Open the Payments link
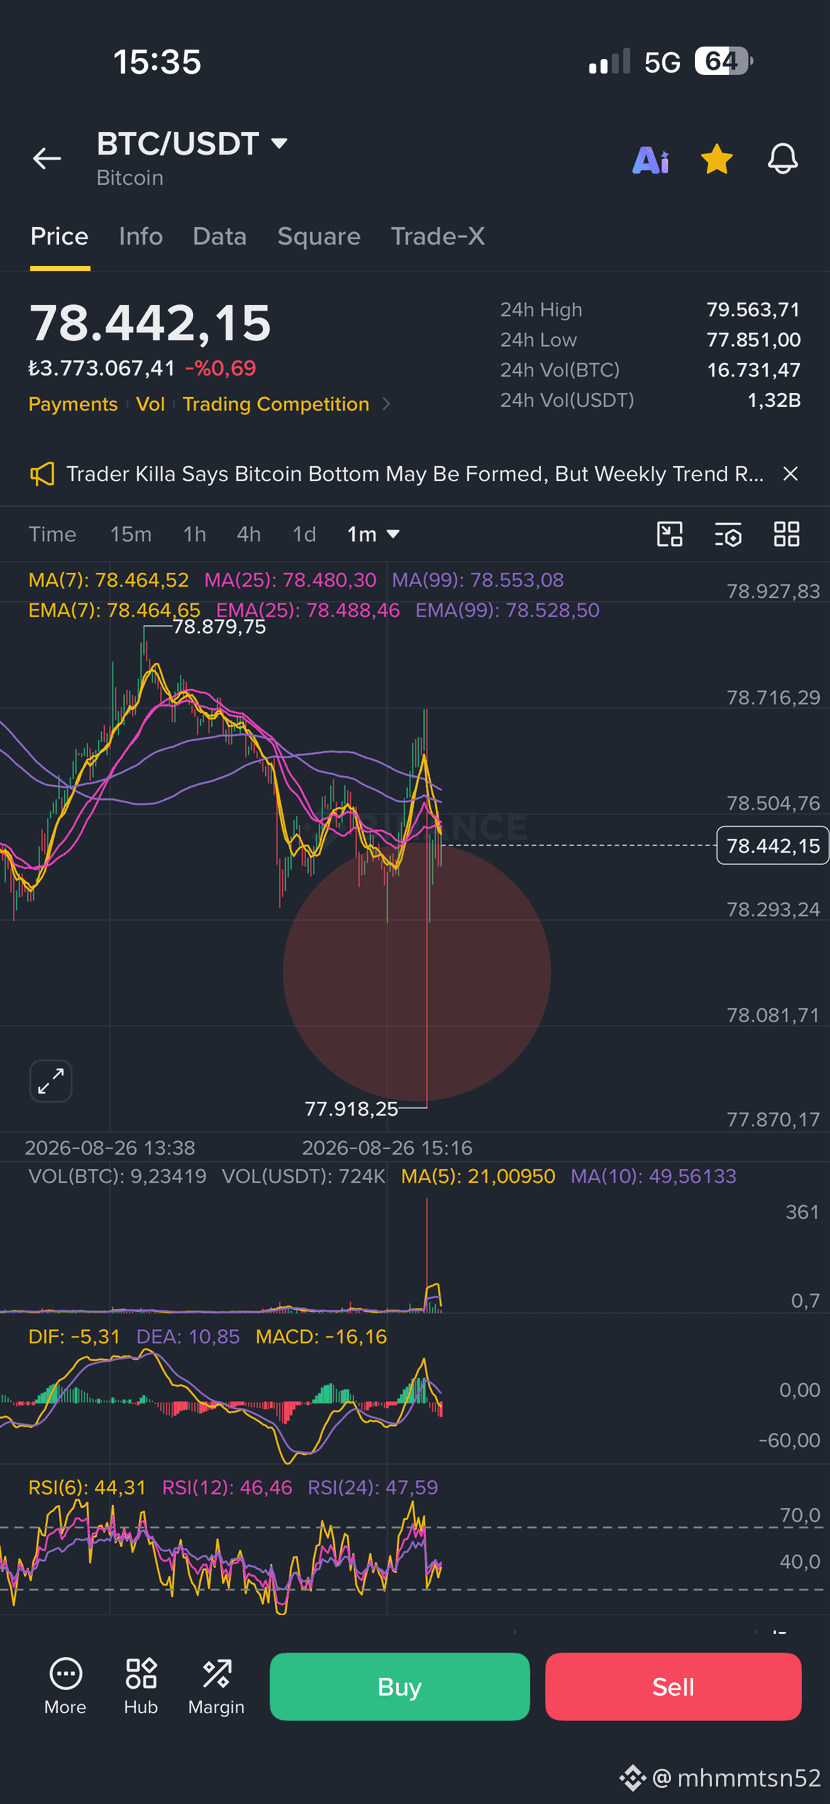The width and height of the screenshot is (830, 1804). coord(73,404)
